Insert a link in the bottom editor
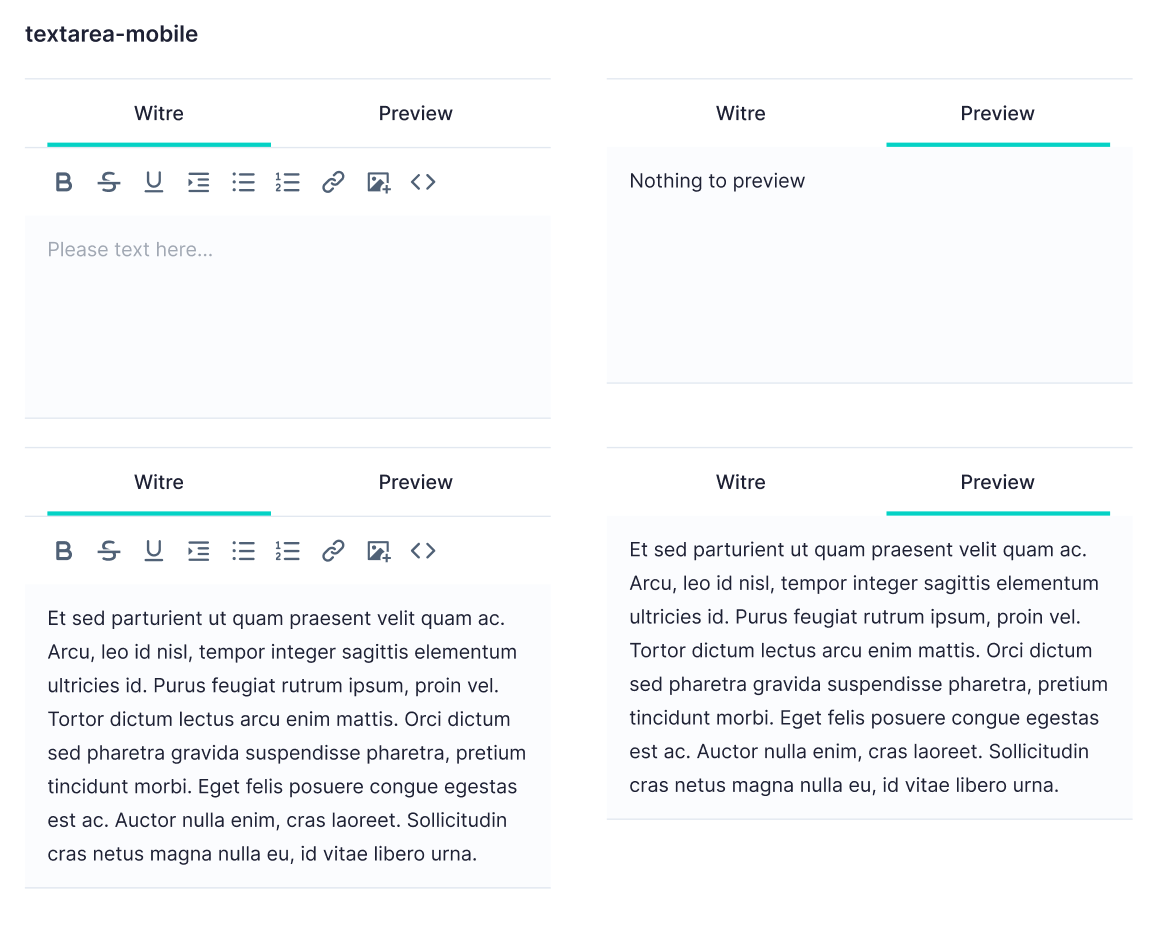This screenshot has height=950, width=1154. (333, 550)
